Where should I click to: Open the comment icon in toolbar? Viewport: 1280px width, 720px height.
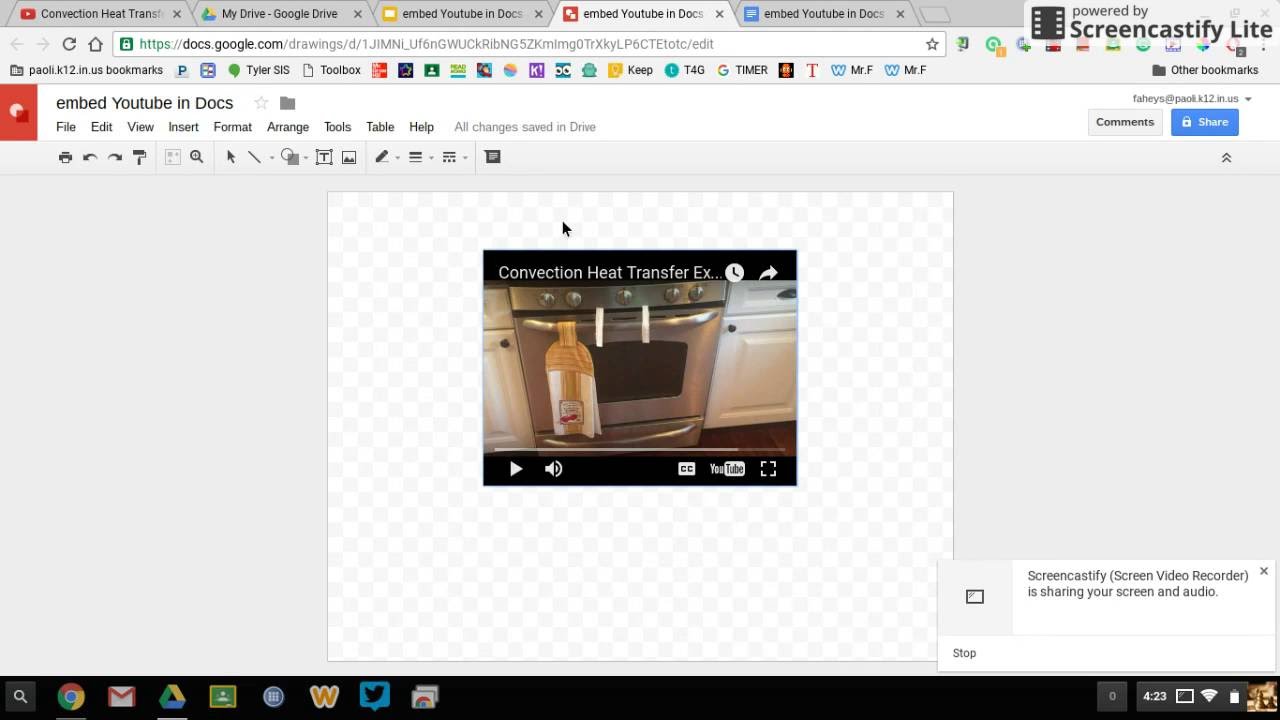click(492, 157)
